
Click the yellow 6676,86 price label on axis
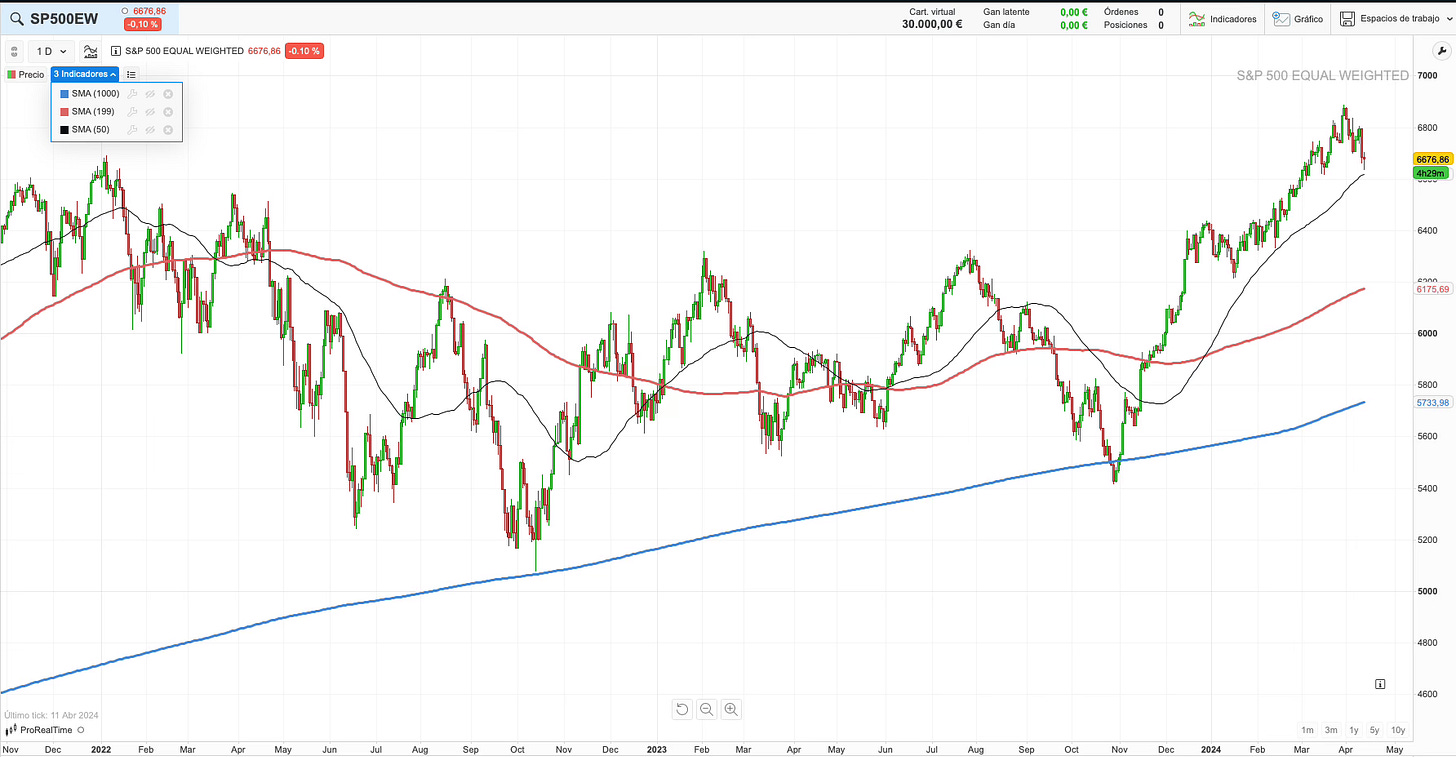(1432, 159)
